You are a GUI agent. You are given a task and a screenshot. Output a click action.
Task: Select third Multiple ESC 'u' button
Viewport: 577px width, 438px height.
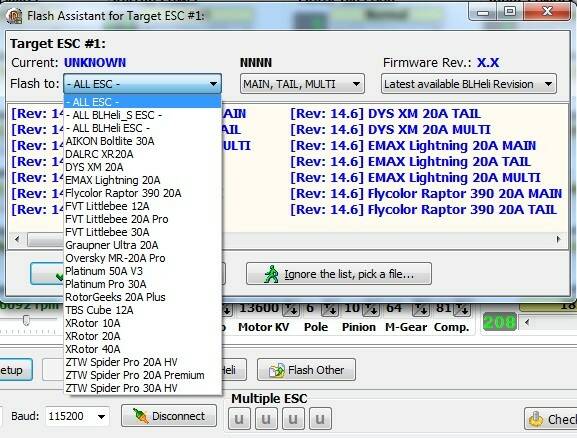click(x=293, y=419)
